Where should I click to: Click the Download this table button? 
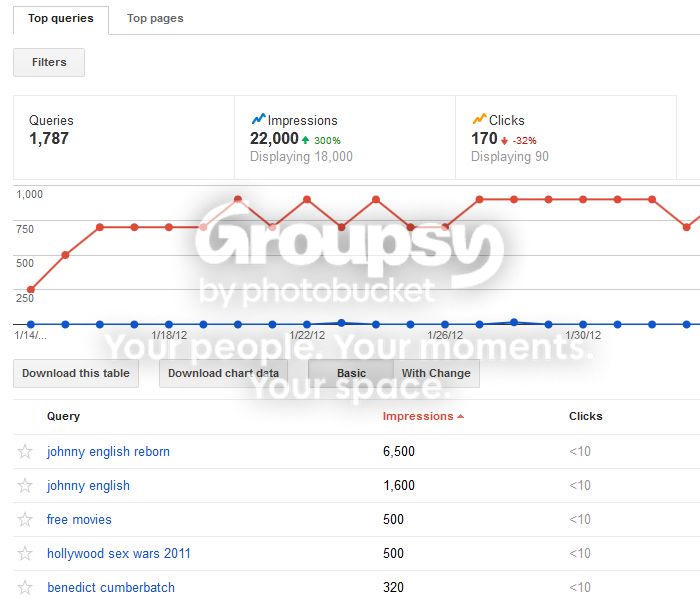click(x=76, y=373)
